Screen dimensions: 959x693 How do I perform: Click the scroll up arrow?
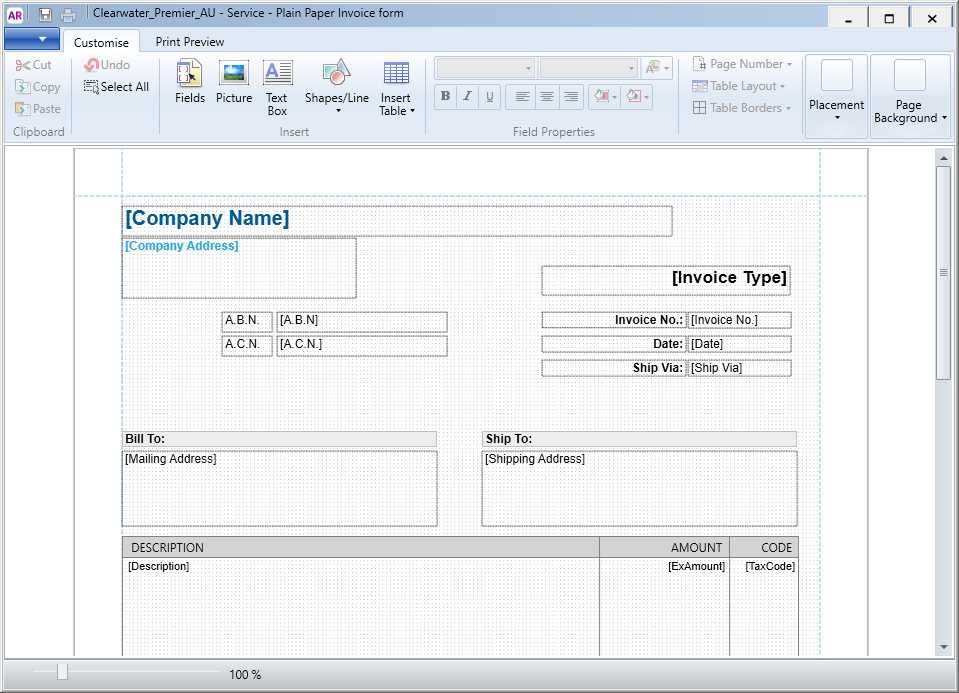(x=943, y=158)
